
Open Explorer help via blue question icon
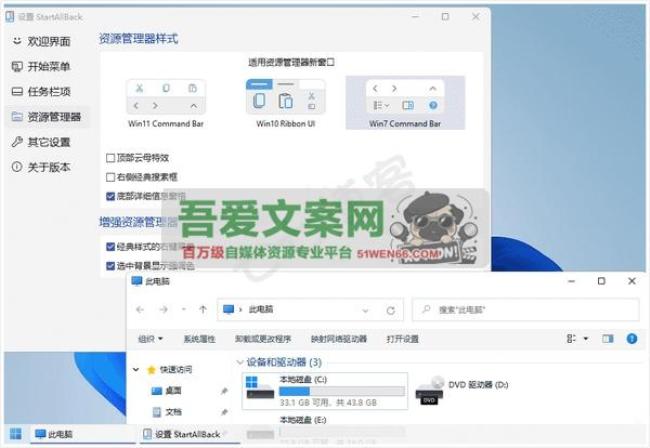(632, 339)
